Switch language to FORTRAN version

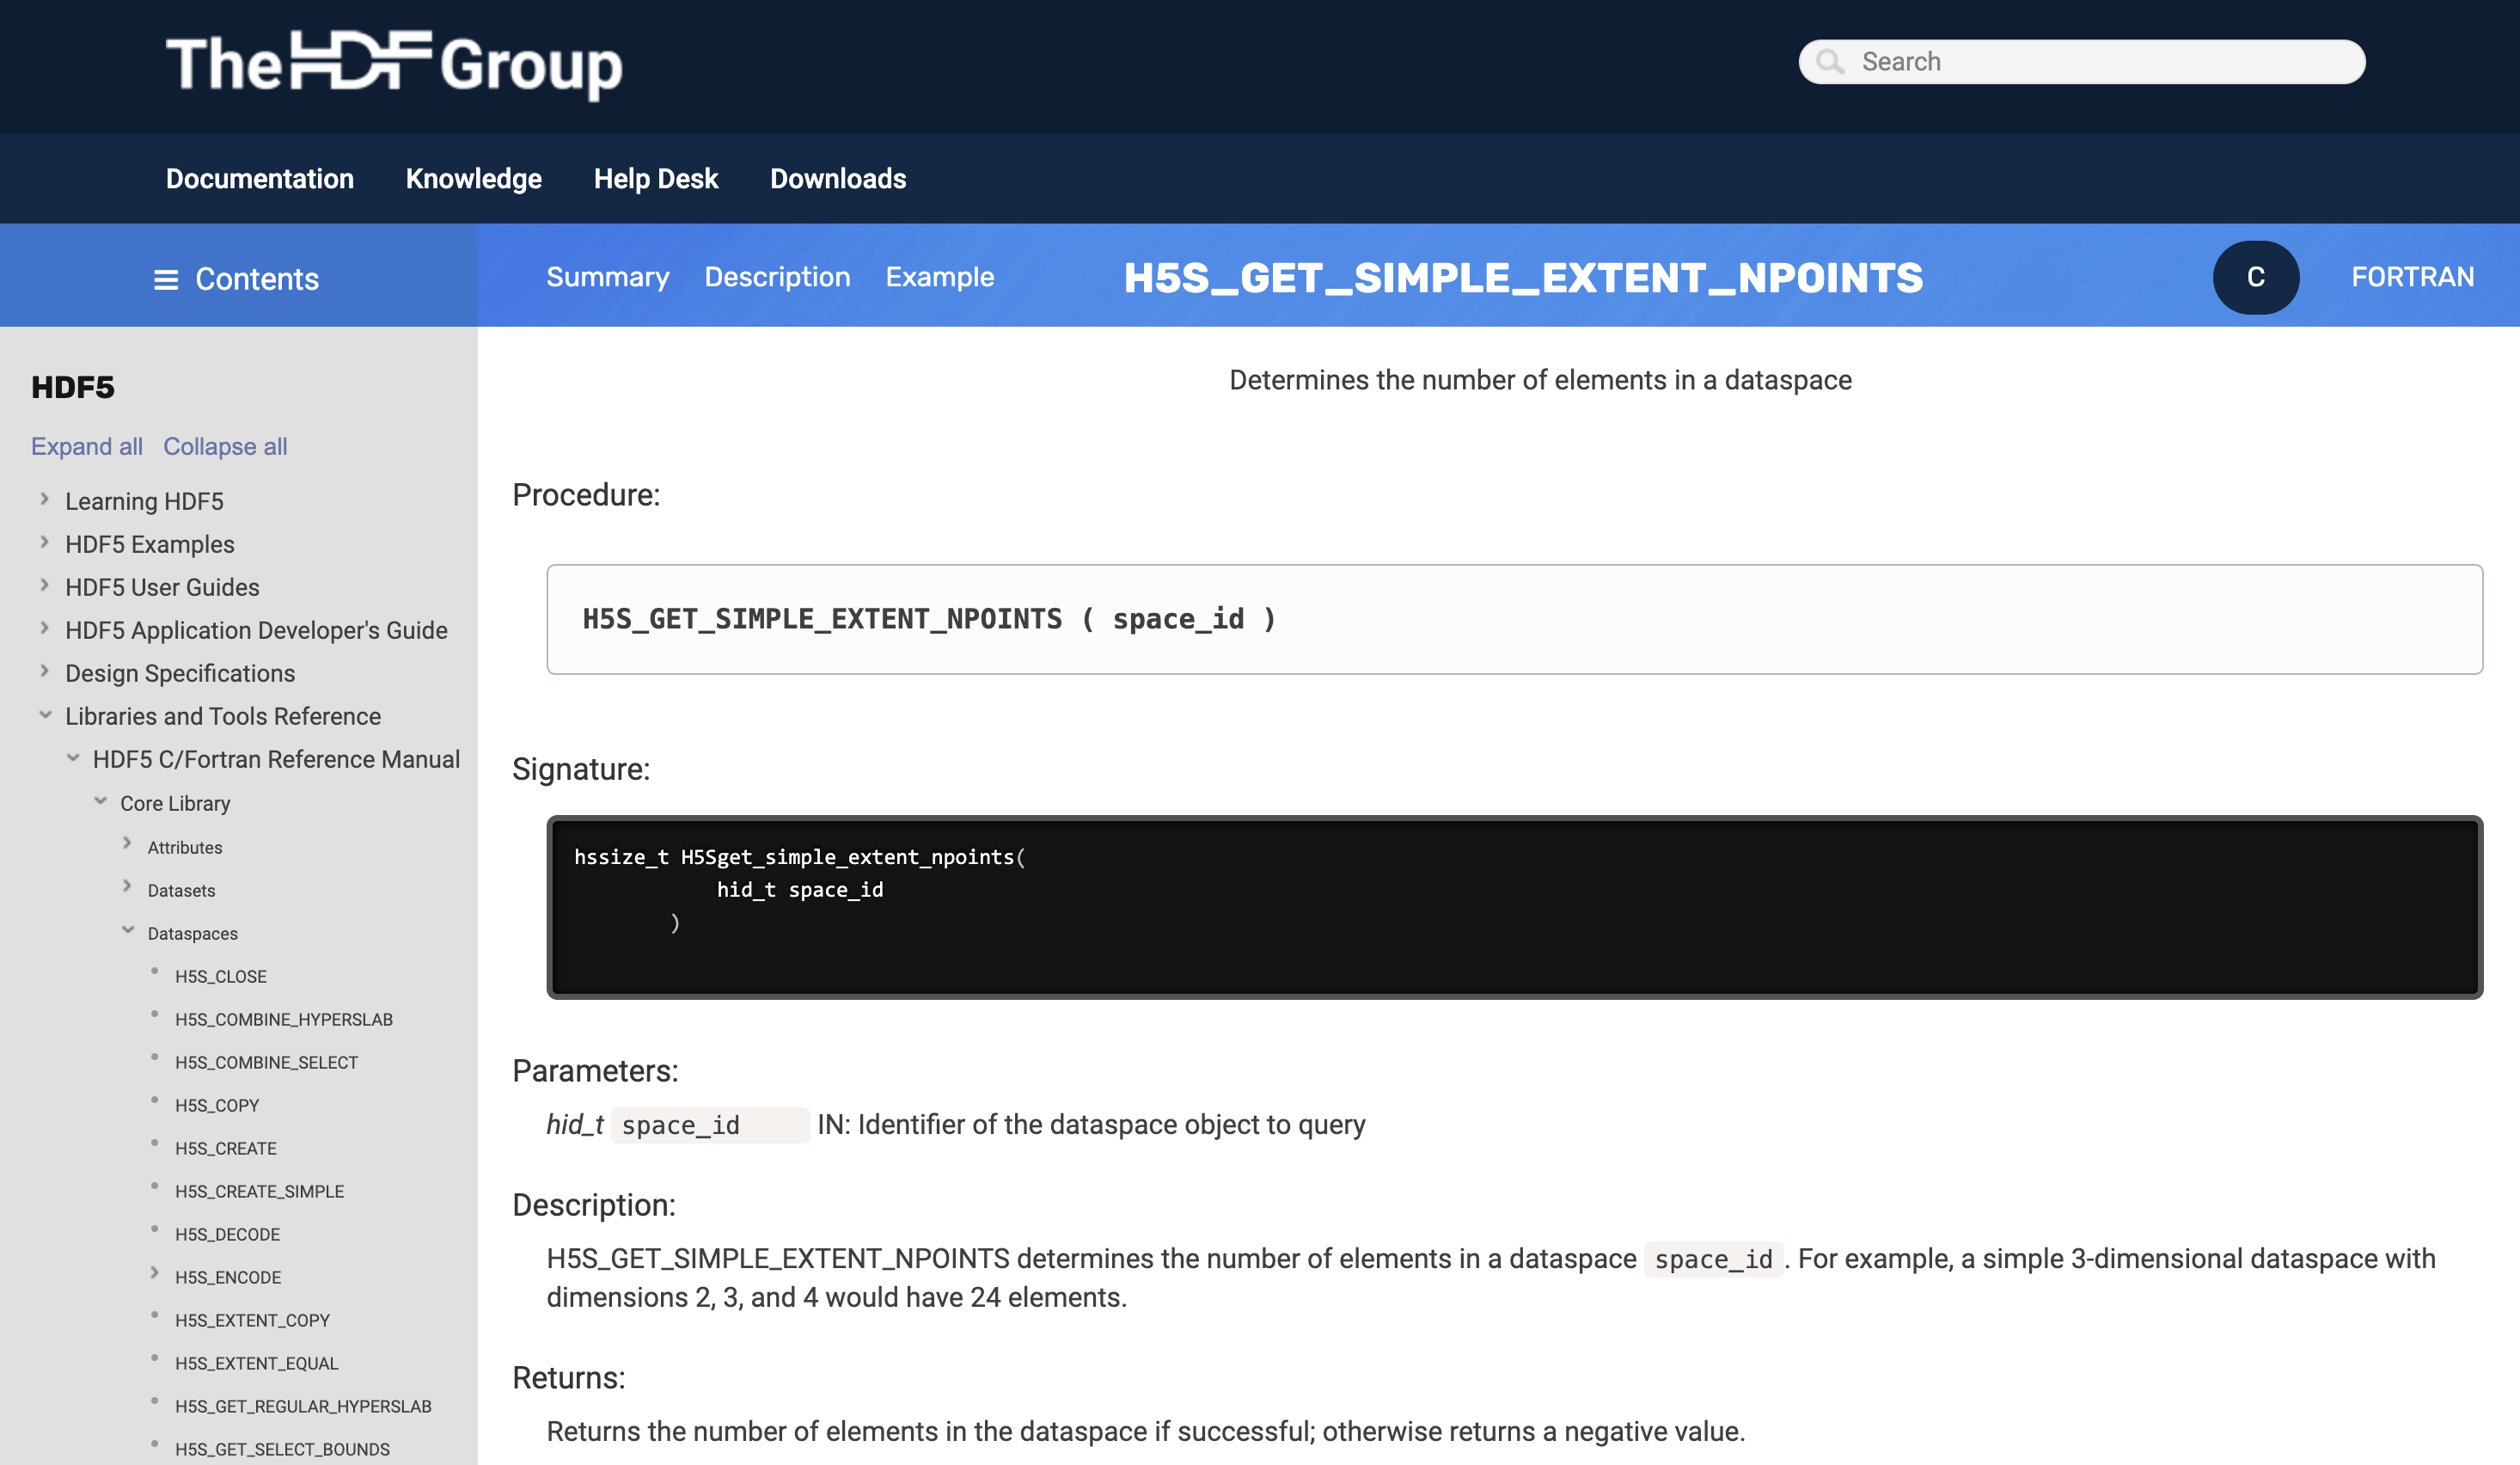tap(2411, 277)
